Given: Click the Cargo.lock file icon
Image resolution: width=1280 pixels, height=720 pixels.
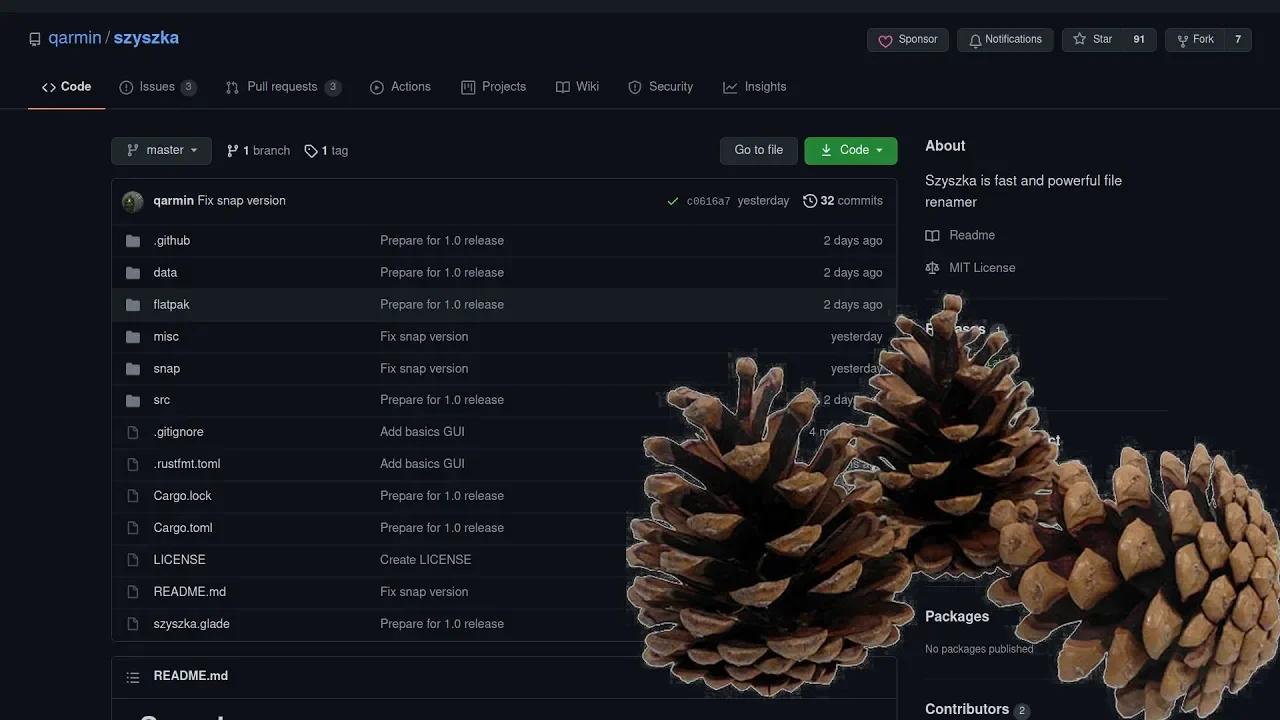Looking at the screenshot, I should pyautogui.click(x=132, y=496).
